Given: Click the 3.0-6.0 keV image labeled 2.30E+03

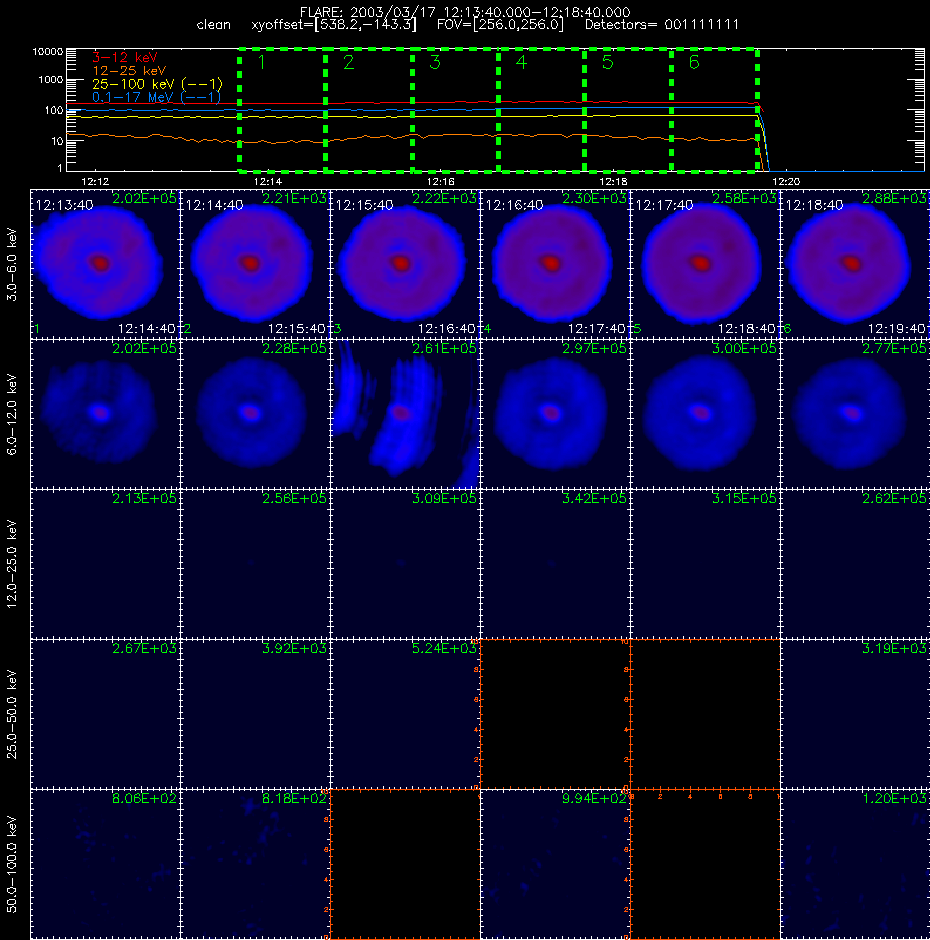Looking at the screenshot, I should (x=555, y=264).
